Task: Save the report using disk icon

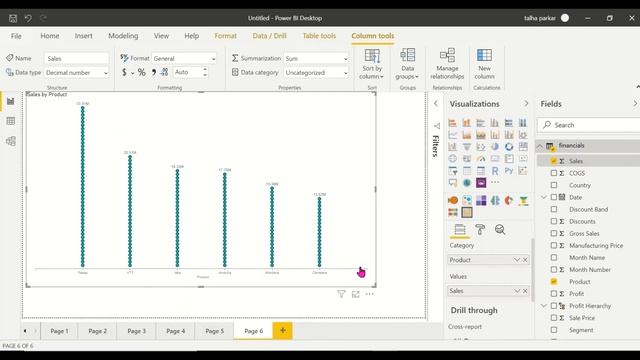Action: coord(13,18)
